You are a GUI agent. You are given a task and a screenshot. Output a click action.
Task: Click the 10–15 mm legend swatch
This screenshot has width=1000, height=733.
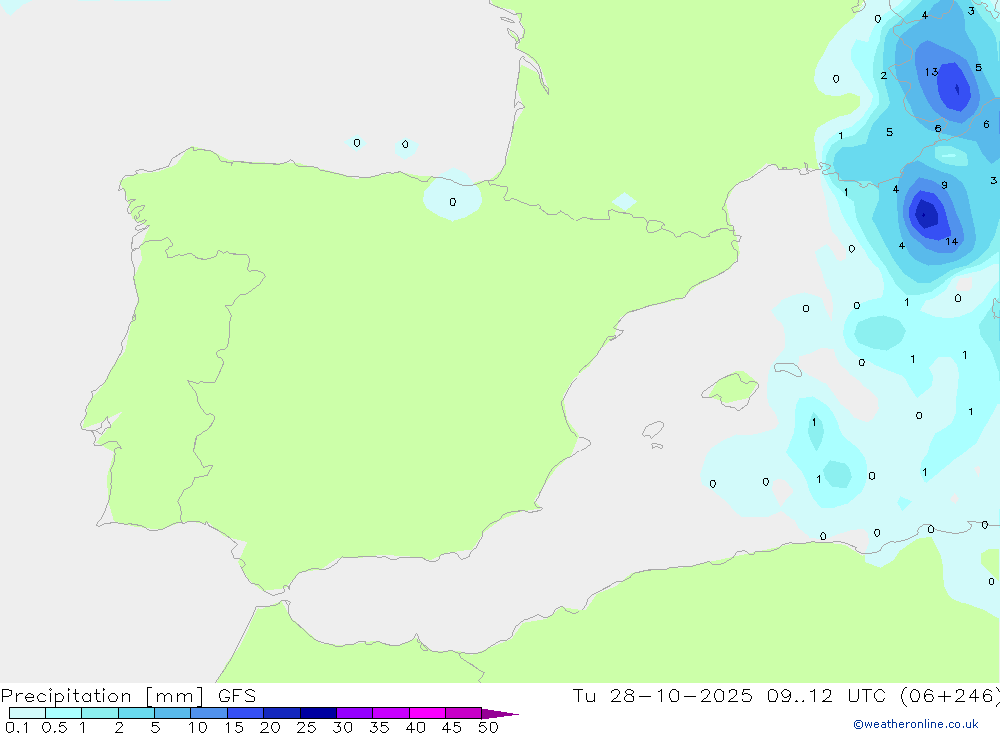tap(209, 713)
